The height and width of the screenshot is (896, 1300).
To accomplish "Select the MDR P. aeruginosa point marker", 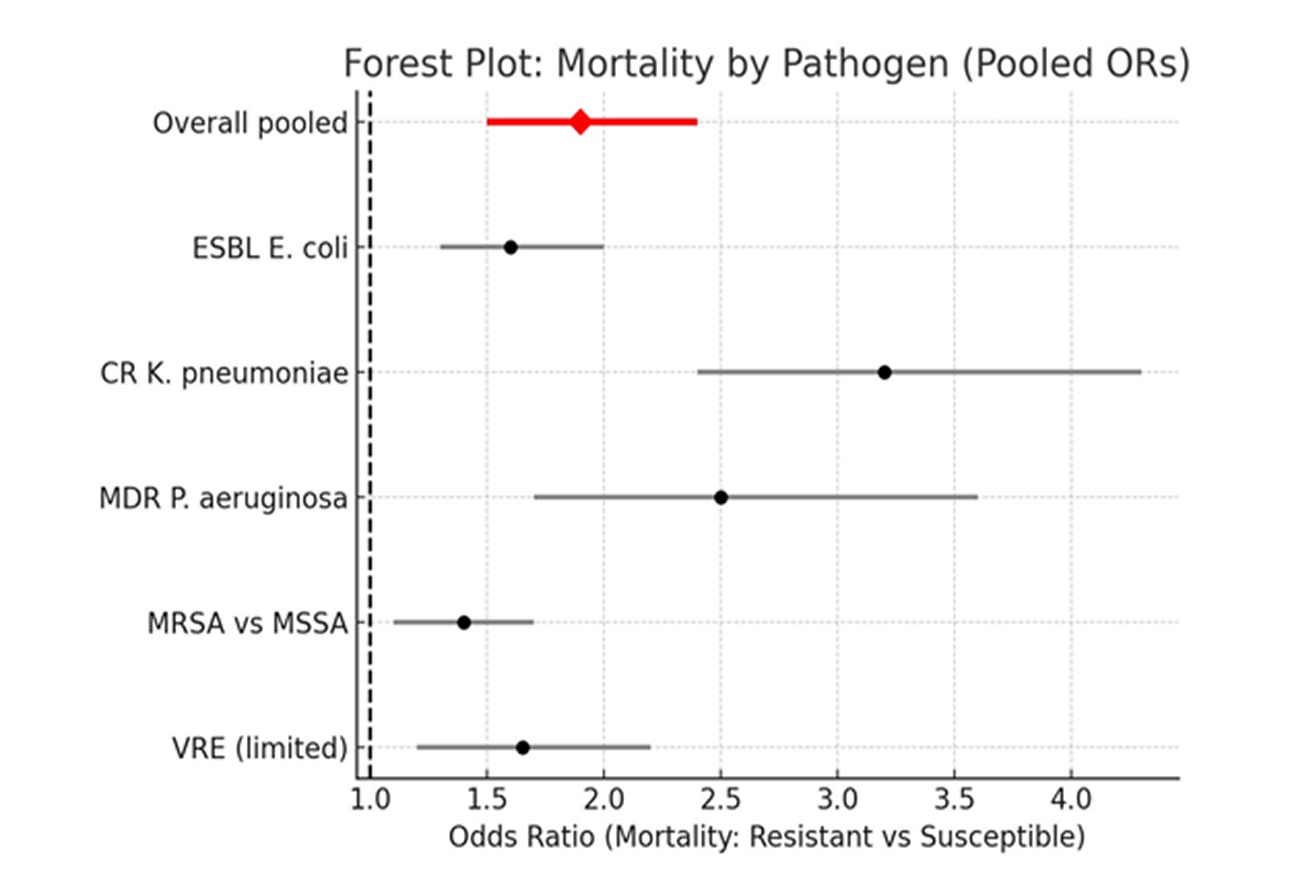I will (721, 497).
